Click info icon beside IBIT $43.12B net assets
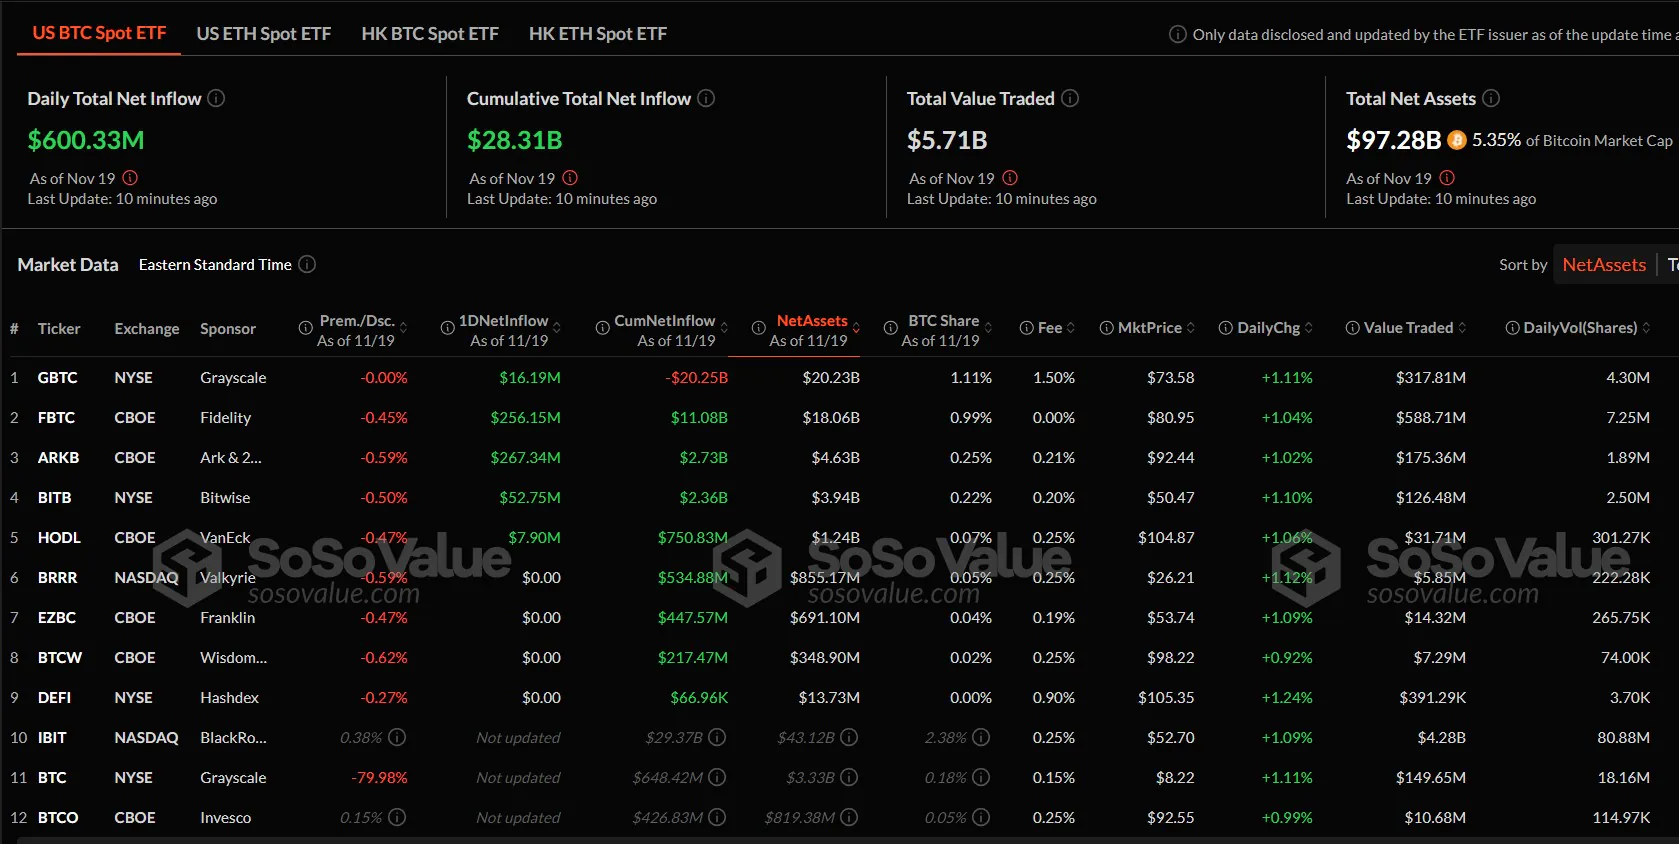This screenshot has height=844, width=1679. point(849,737)
